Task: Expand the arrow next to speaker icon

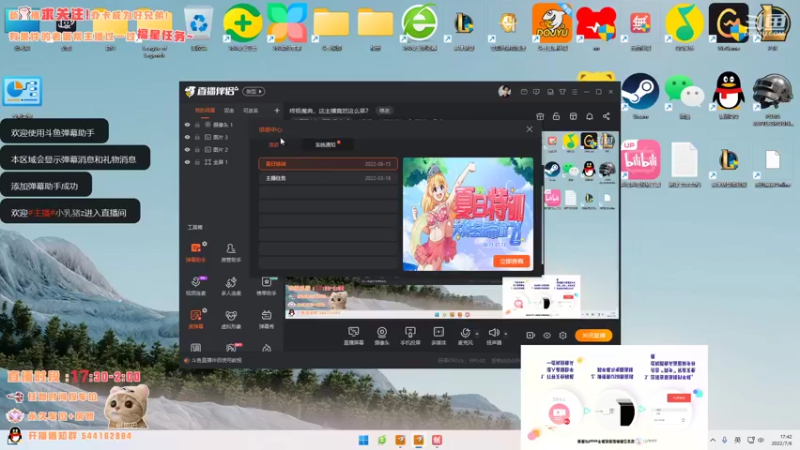Action: pyautogui.click(x=506, y=334)
